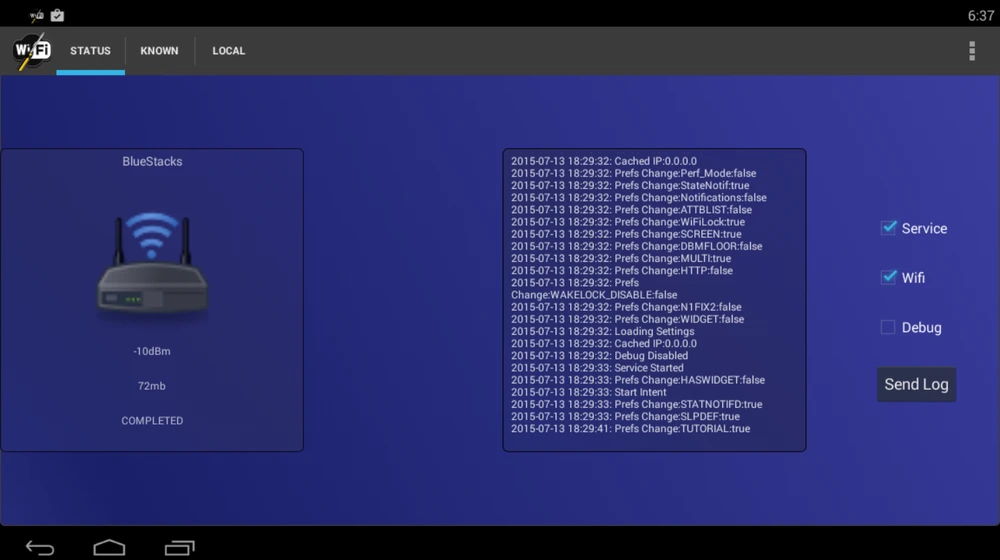Tap the 72mb link speed value

pyautogui.click(x=152, y=386)
